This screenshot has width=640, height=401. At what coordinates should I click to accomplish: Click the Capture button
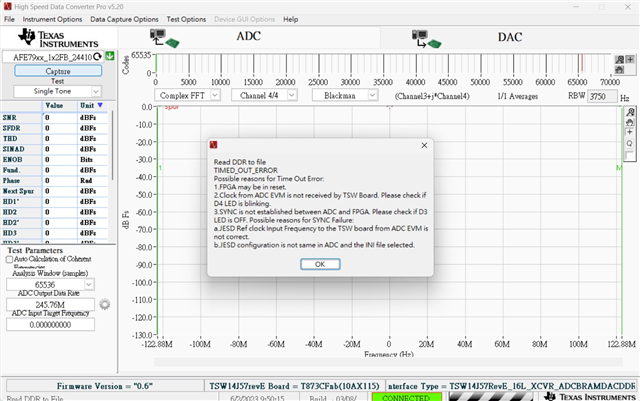coord(58,71)
